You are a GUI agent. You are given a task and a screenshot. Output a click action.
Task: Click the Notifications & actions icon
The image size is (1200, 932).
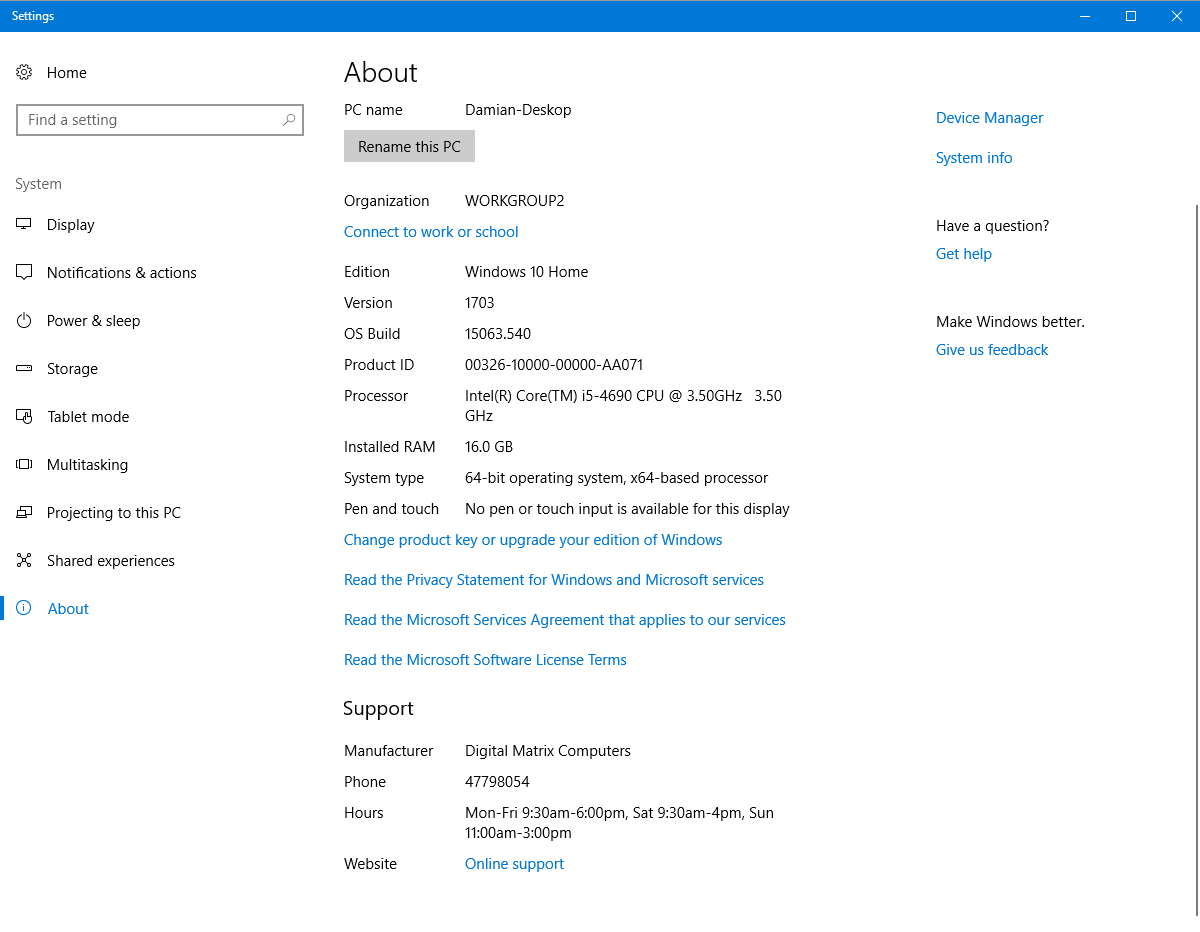(x=24, y=273)
